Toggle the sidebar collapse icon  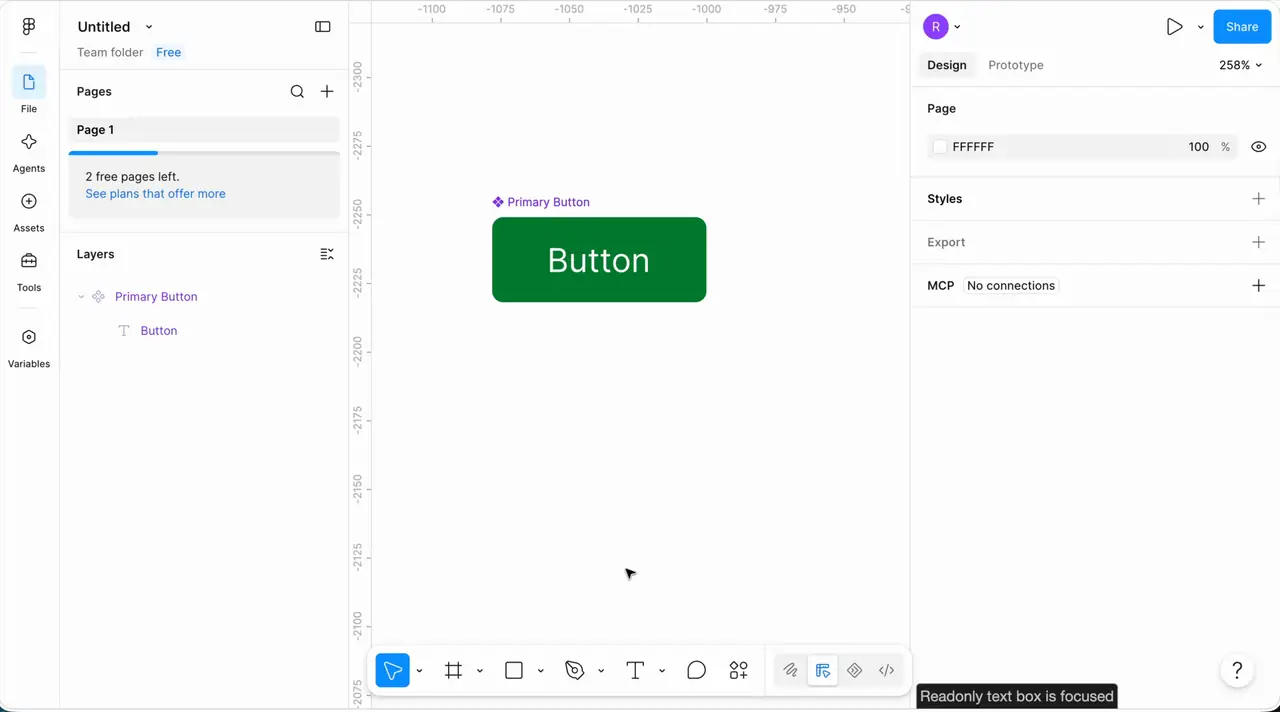point(323,27)
